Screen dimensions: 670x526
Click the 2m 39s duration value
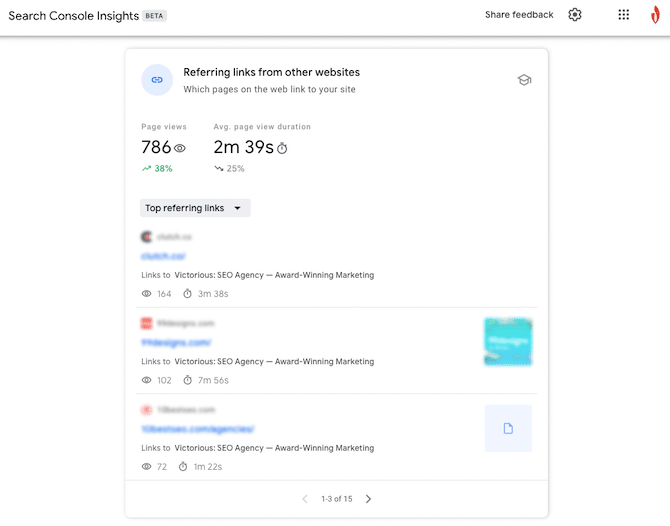244,147
